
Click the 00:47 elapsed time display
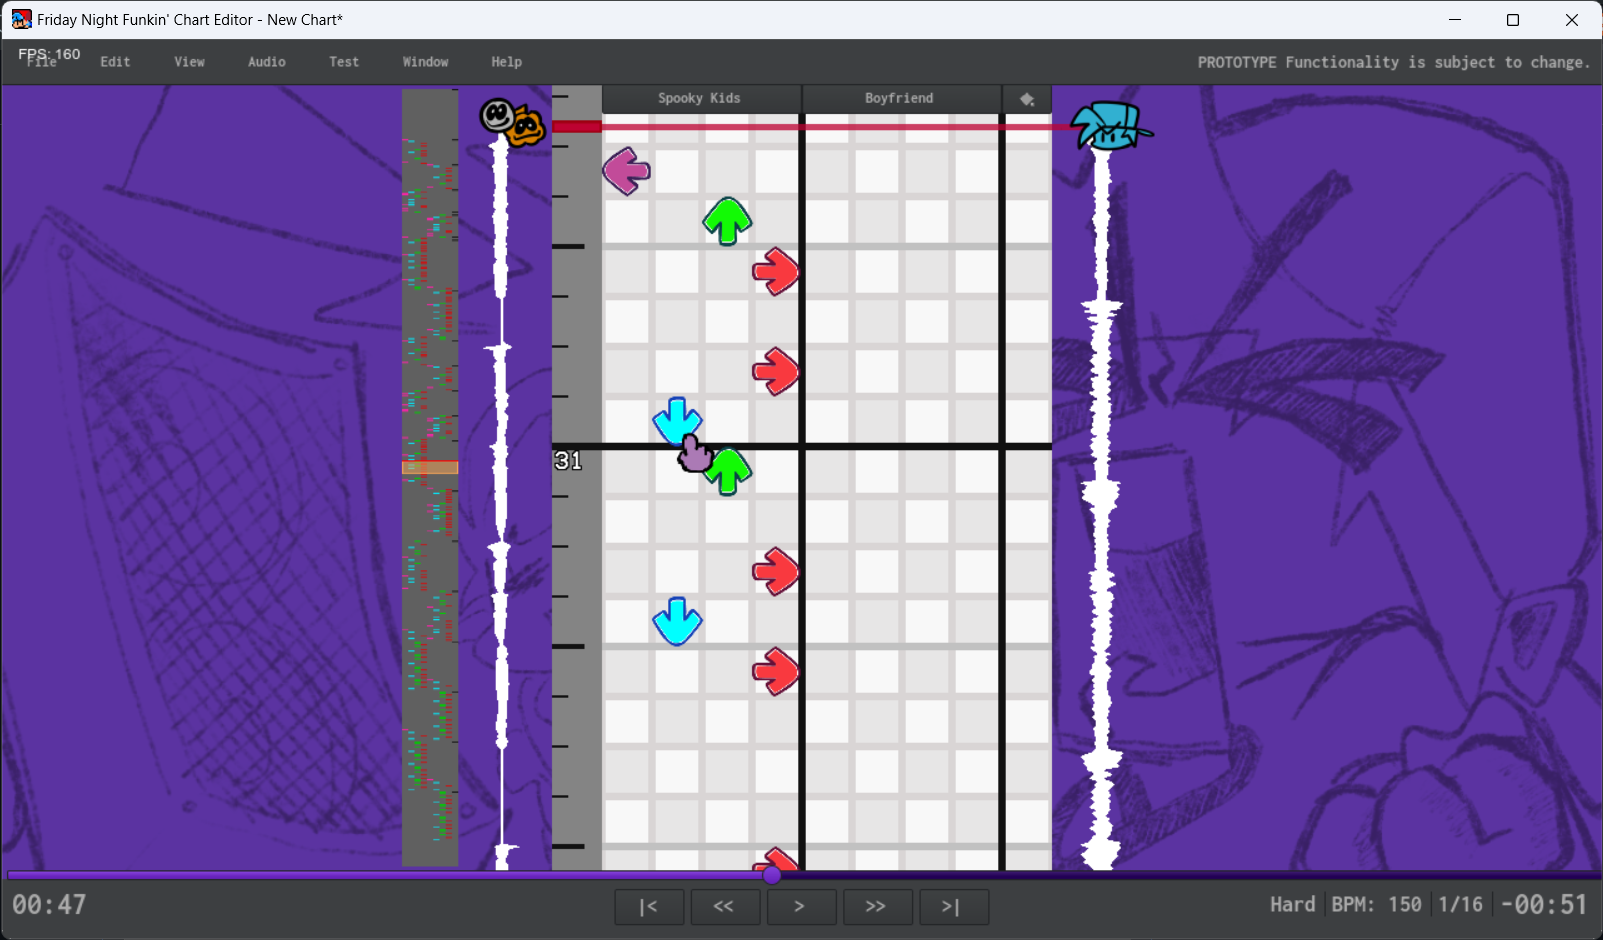point(50,905)
